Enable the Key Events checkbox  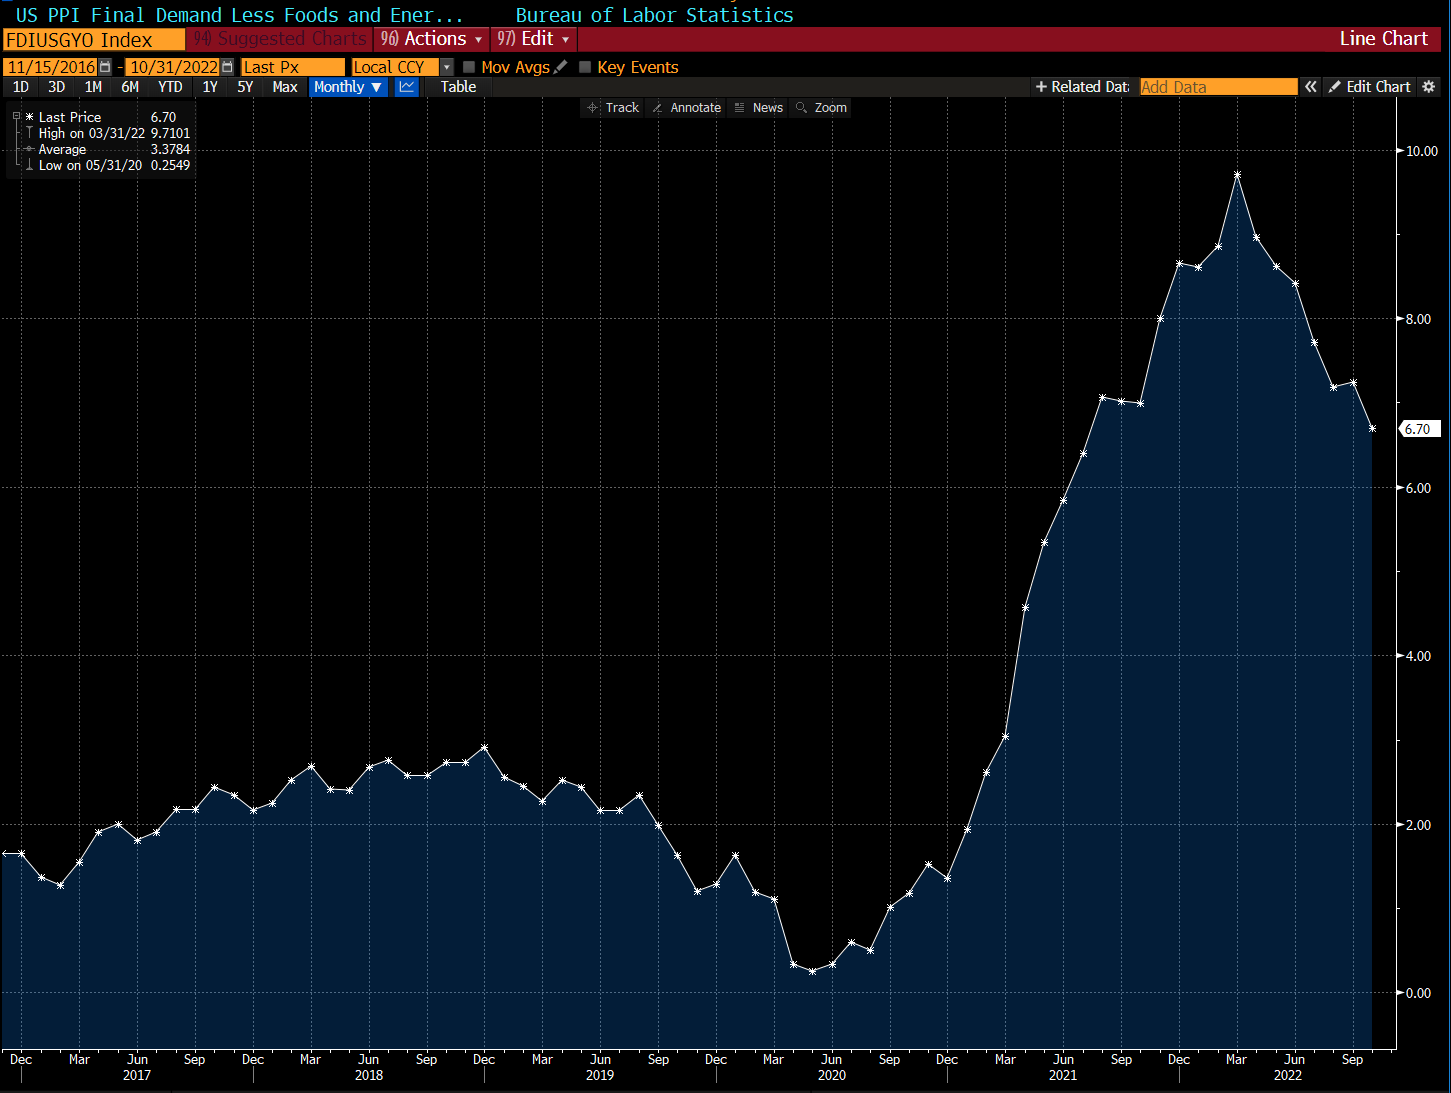click(x=584, y=67)
